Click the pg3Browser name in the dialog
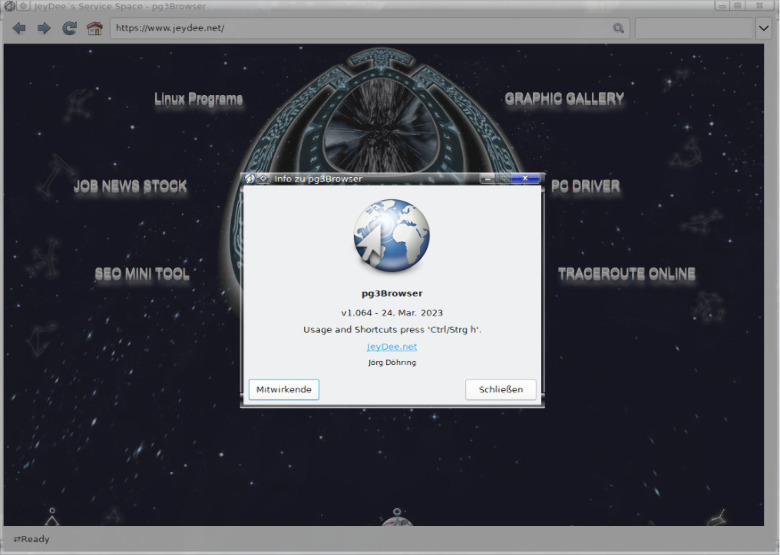Viewport: 780px width, 555px height. pos(392,293)
